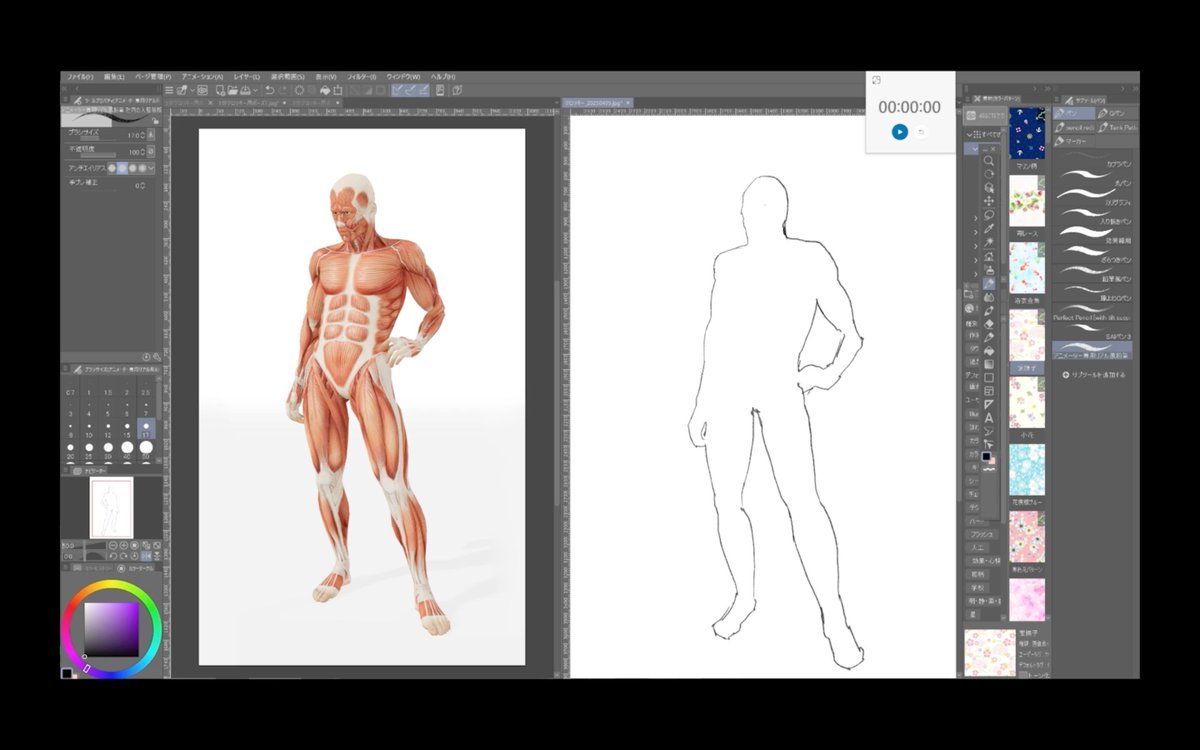
Task: Open the ファイル menu
Action: click(78, 77)
